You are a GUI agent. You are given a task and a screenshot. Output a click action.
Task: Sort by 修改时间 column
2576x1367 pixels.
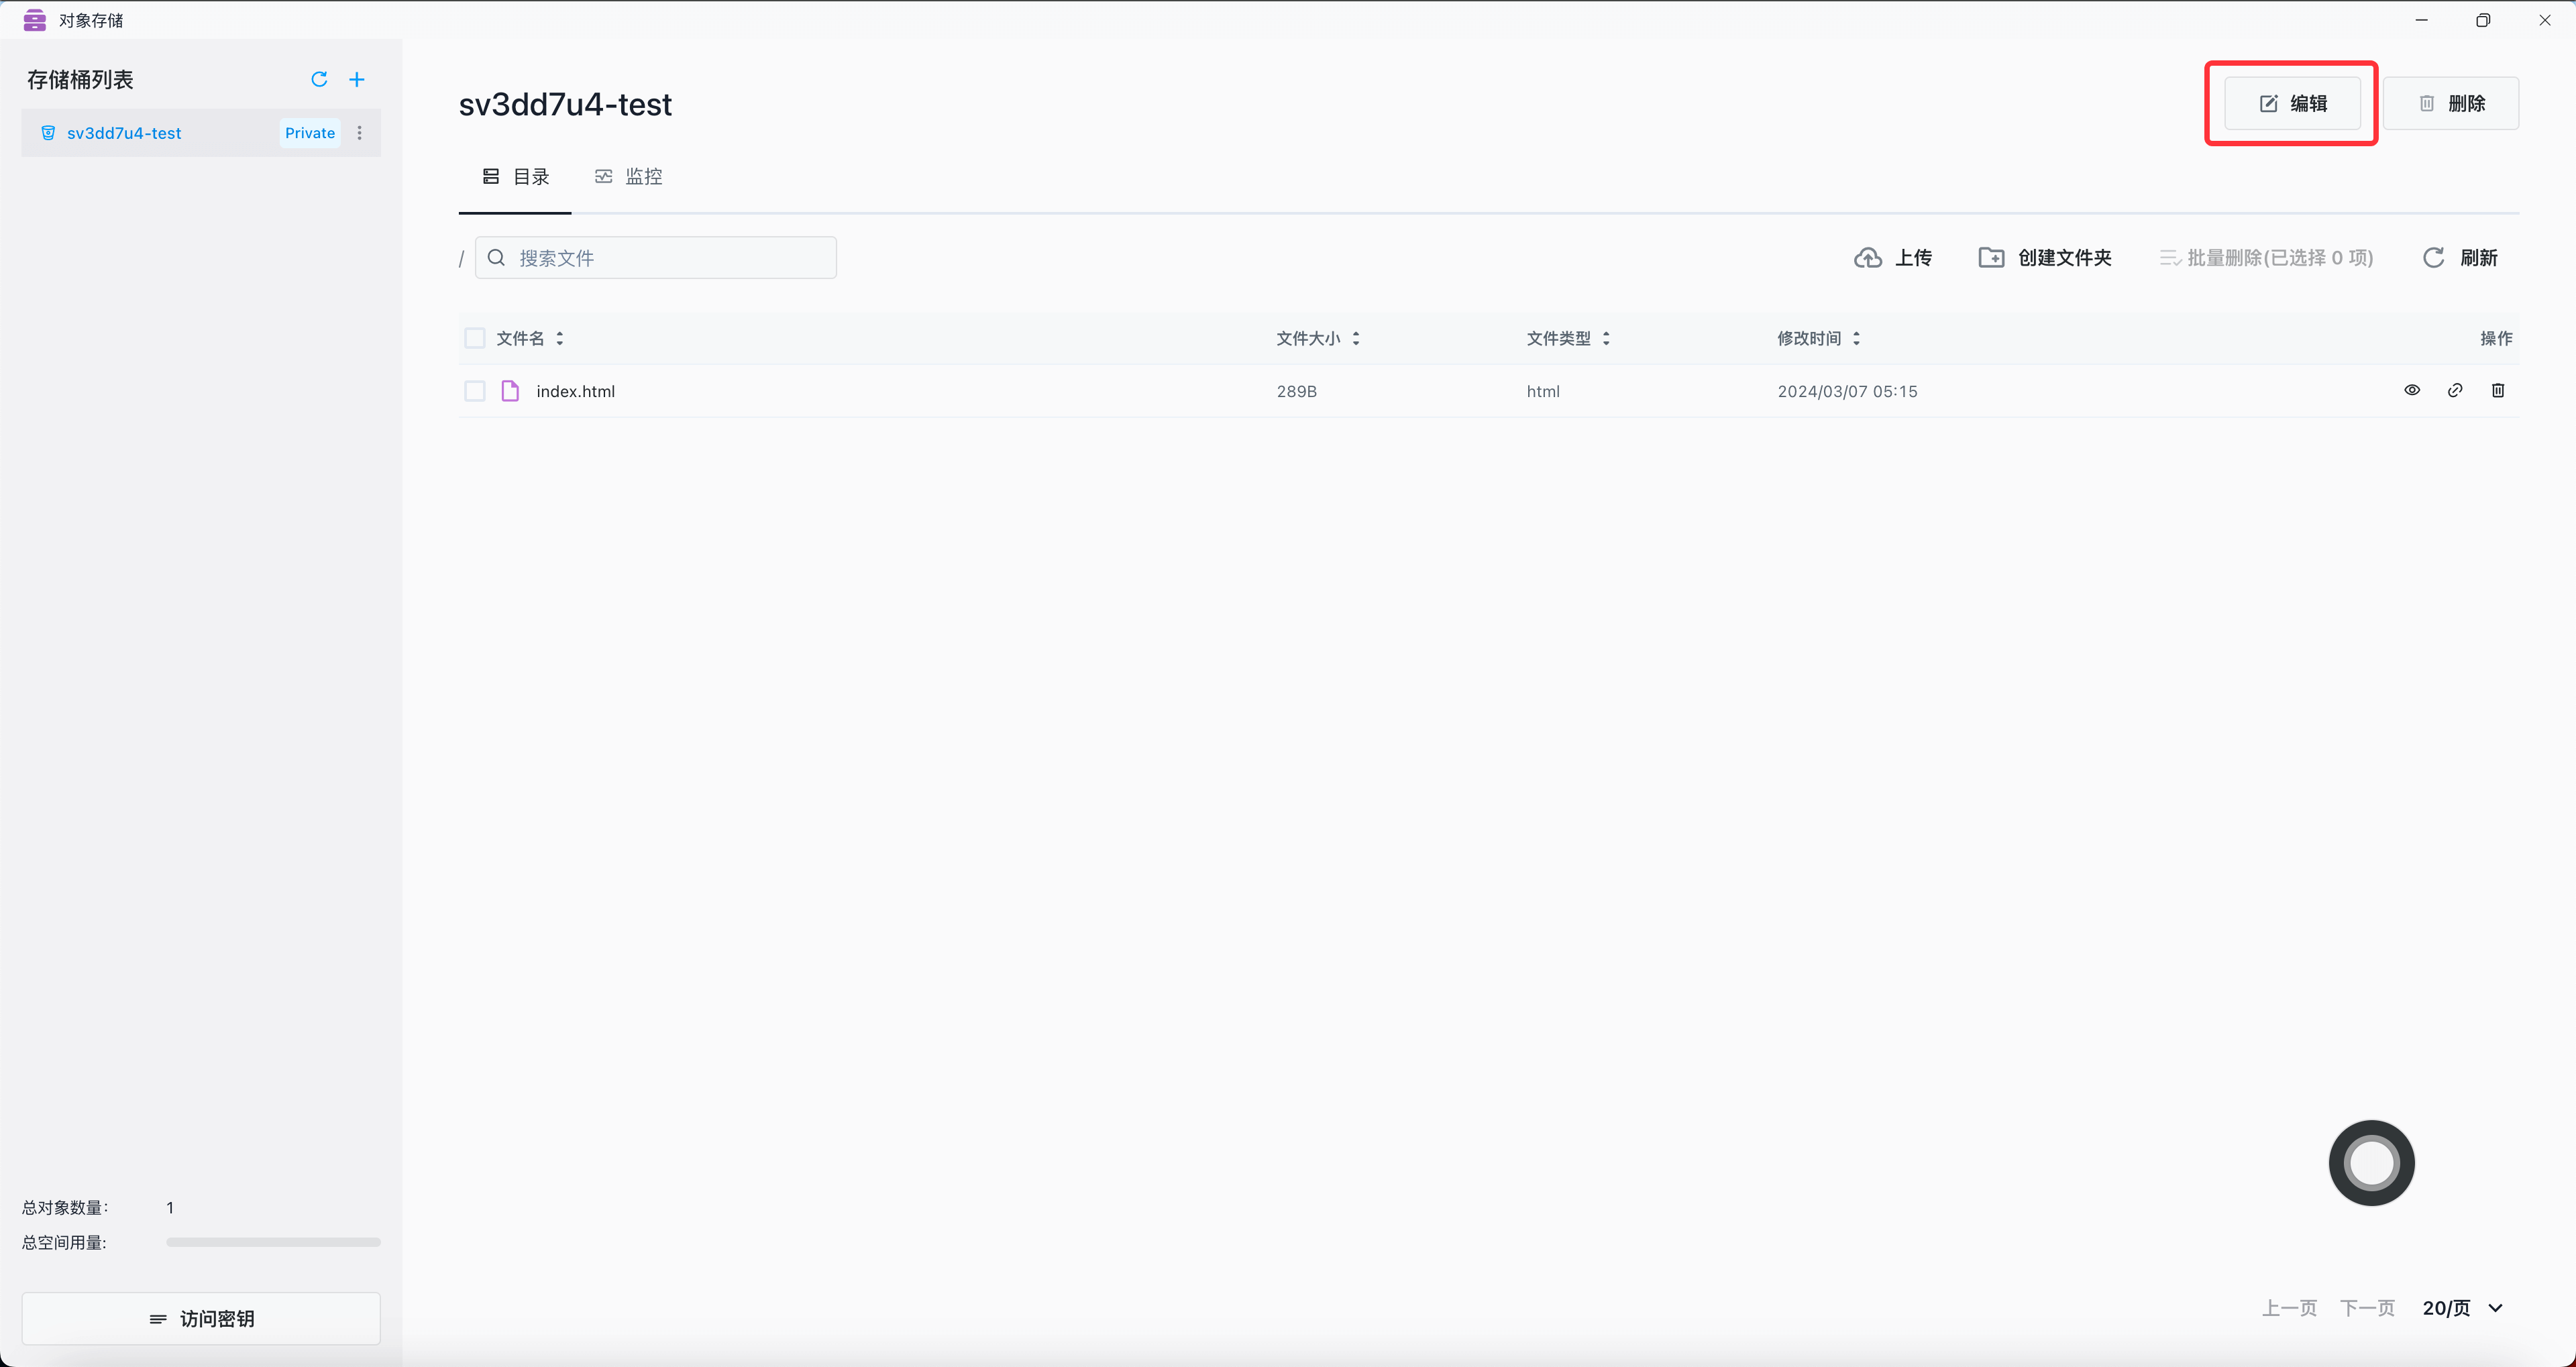[x=1818, y=338]
